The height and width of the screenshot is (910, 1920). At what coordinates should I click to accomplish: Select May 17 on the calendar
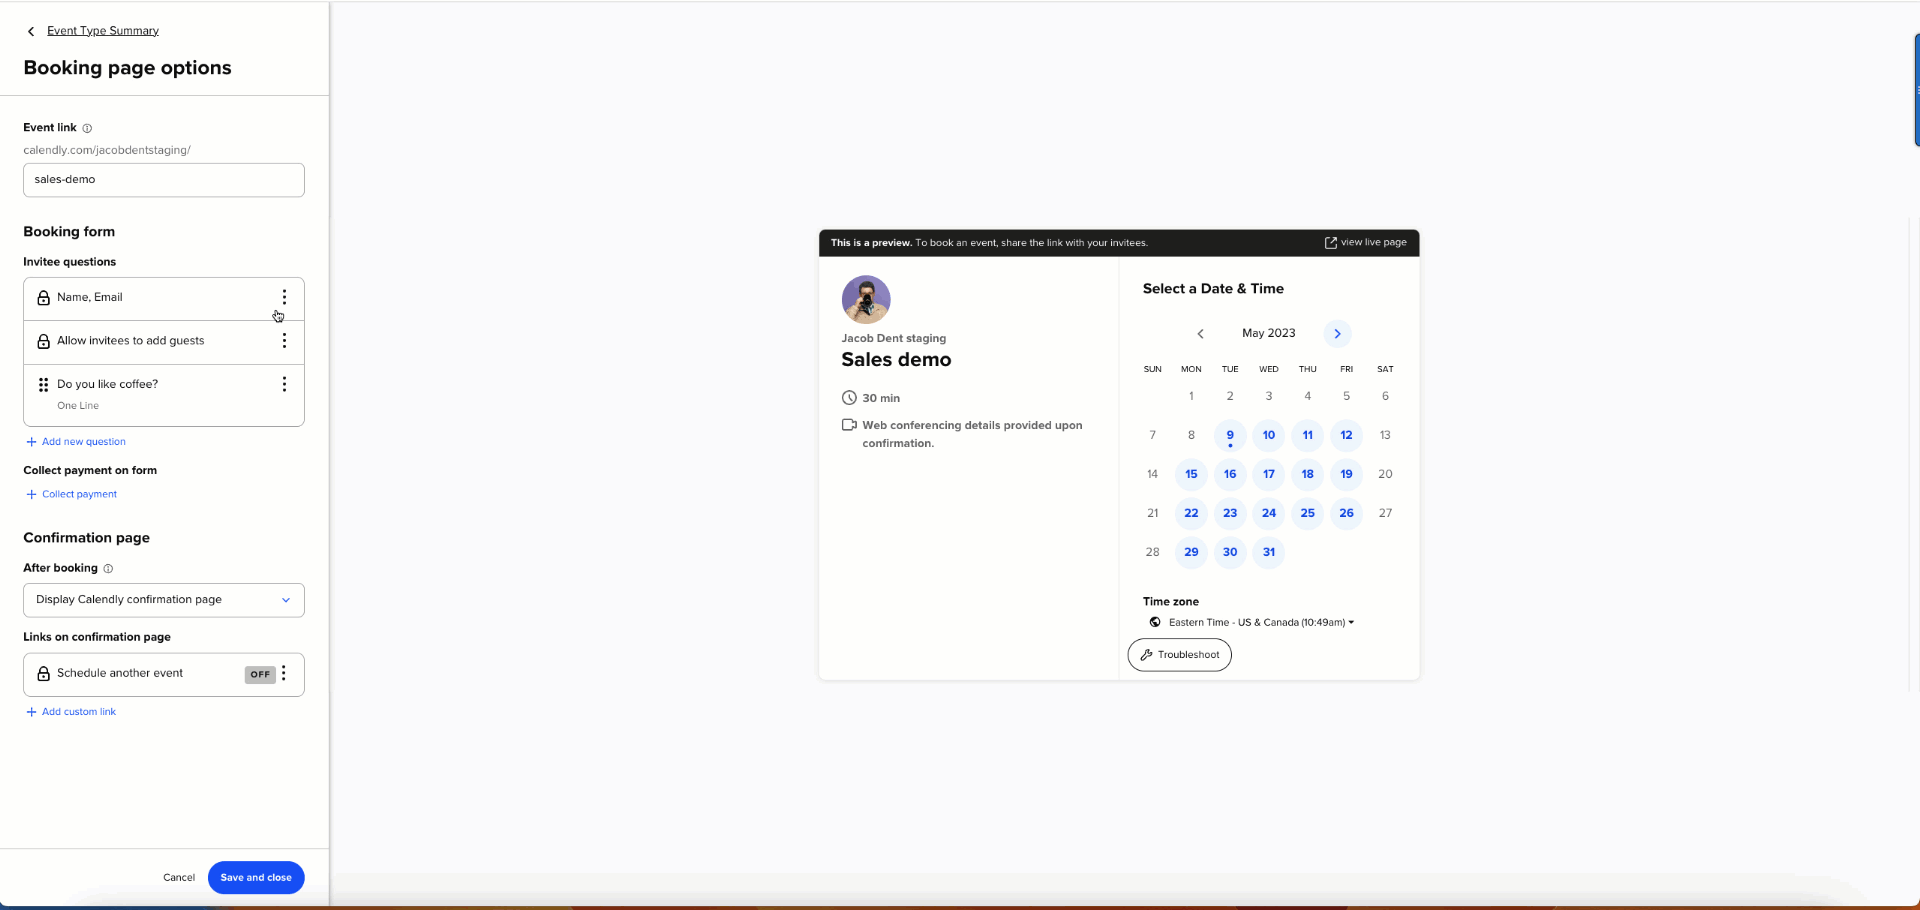coord(1268,474)
